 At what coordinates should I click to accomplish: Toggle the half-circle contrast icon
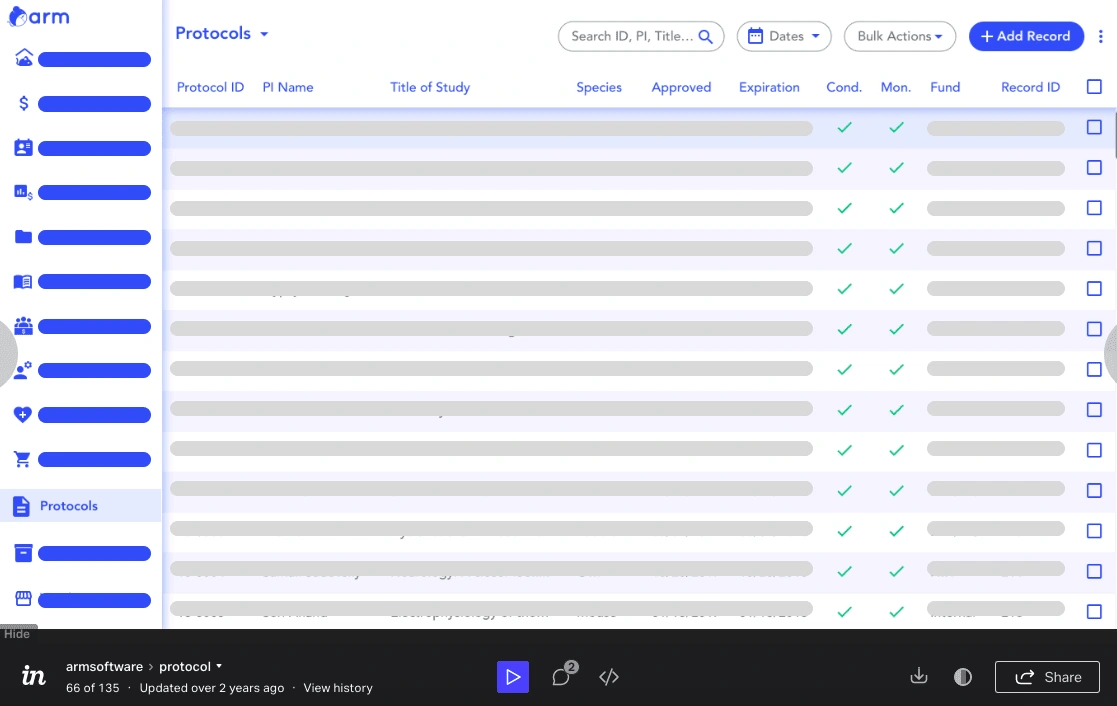pos(963,677)
